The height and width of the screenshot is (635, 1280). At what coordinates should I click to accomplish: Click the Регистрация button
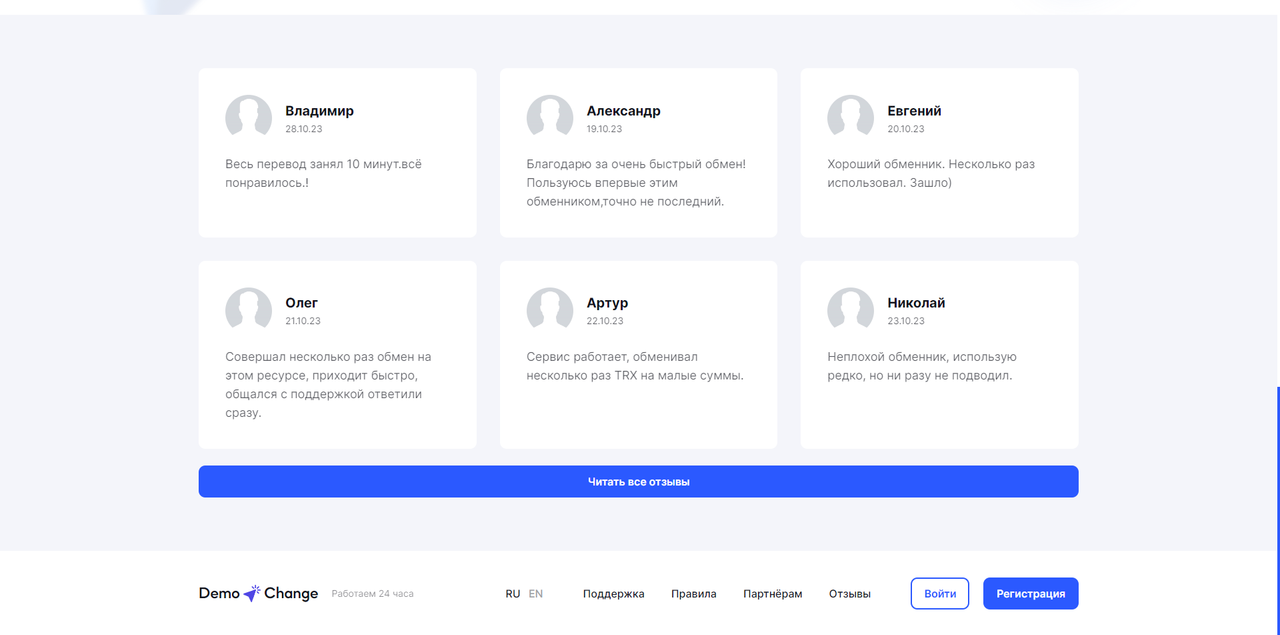coord(1030,593)
